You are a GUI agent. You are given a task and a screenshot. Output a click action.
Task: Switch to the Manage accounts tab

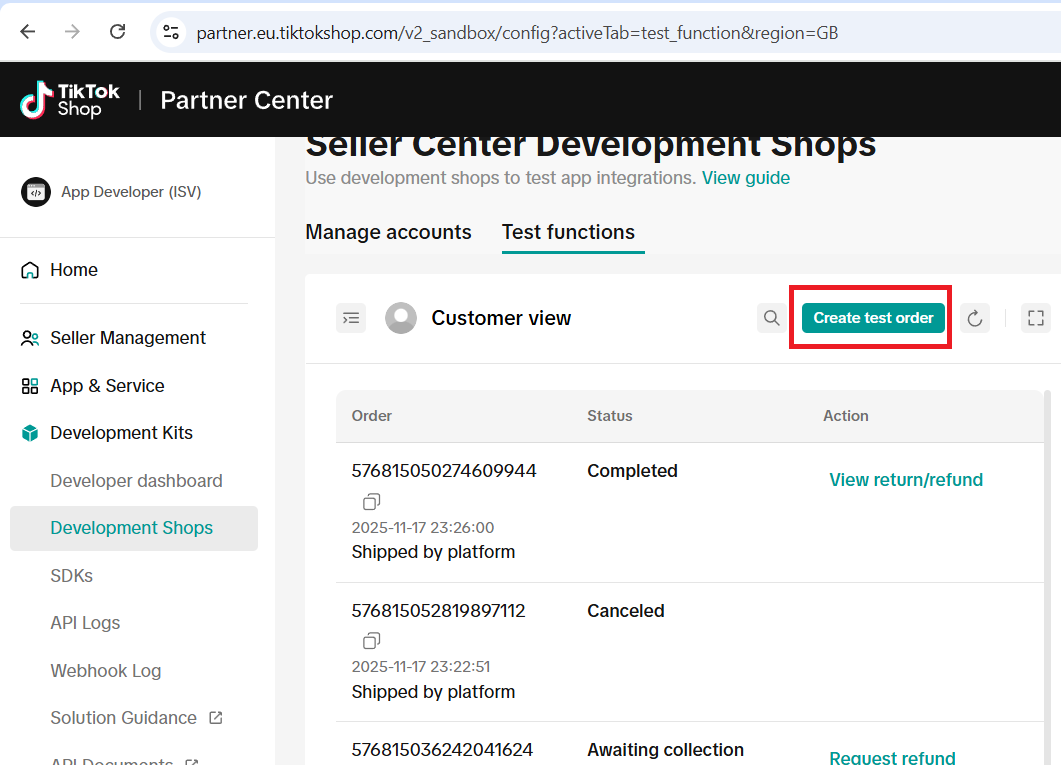tap(388, 232)
